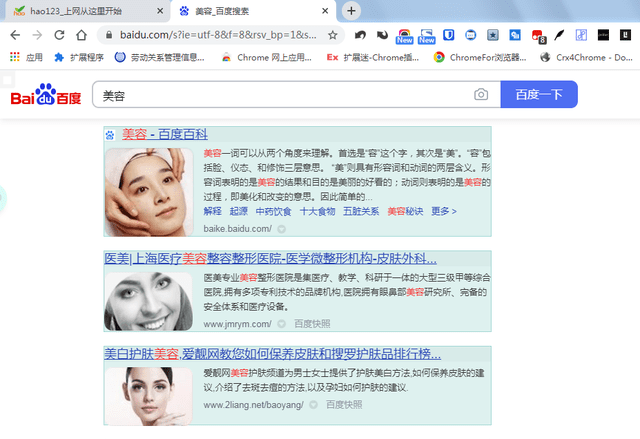The width and height of the screenshot is (640, 439).
Task: Bookmark this page with the star icon
Action: click(333, 35)
